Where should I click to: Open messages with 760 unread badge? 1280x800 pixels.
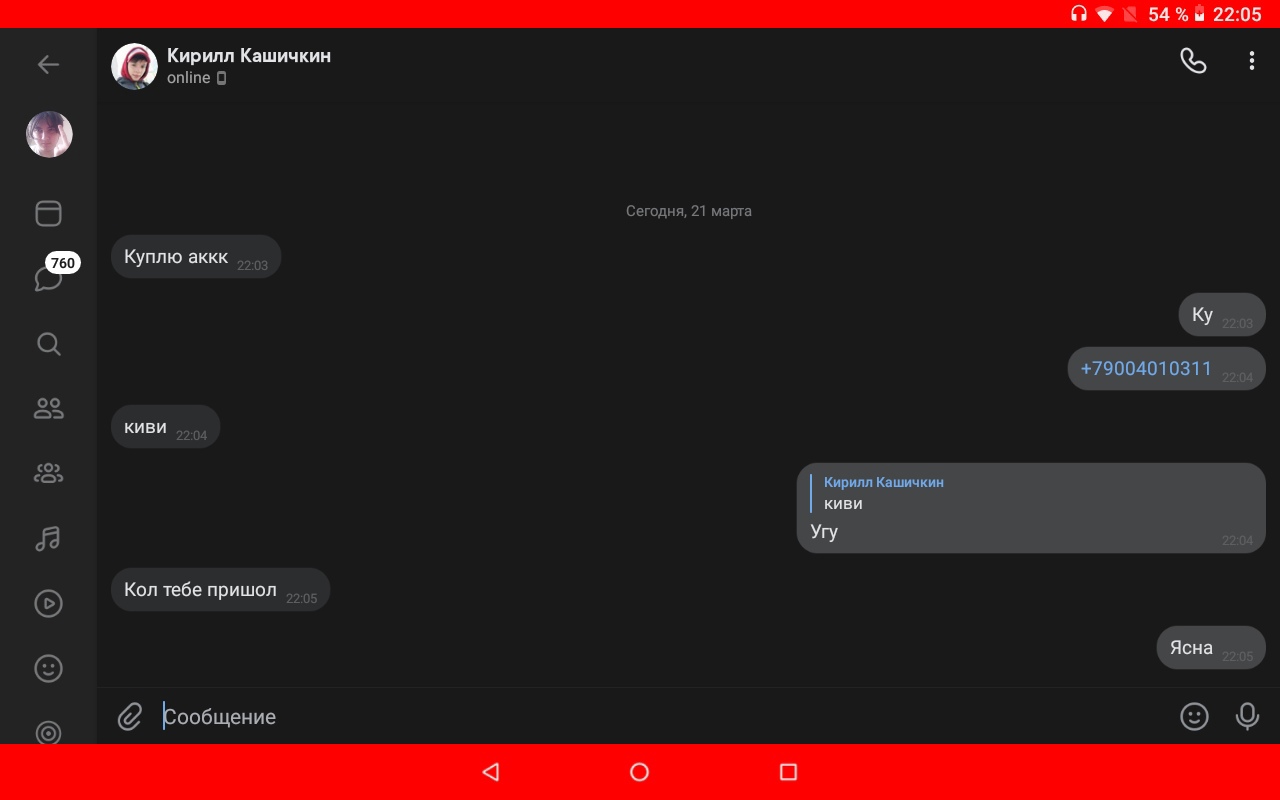pos(48,278)
